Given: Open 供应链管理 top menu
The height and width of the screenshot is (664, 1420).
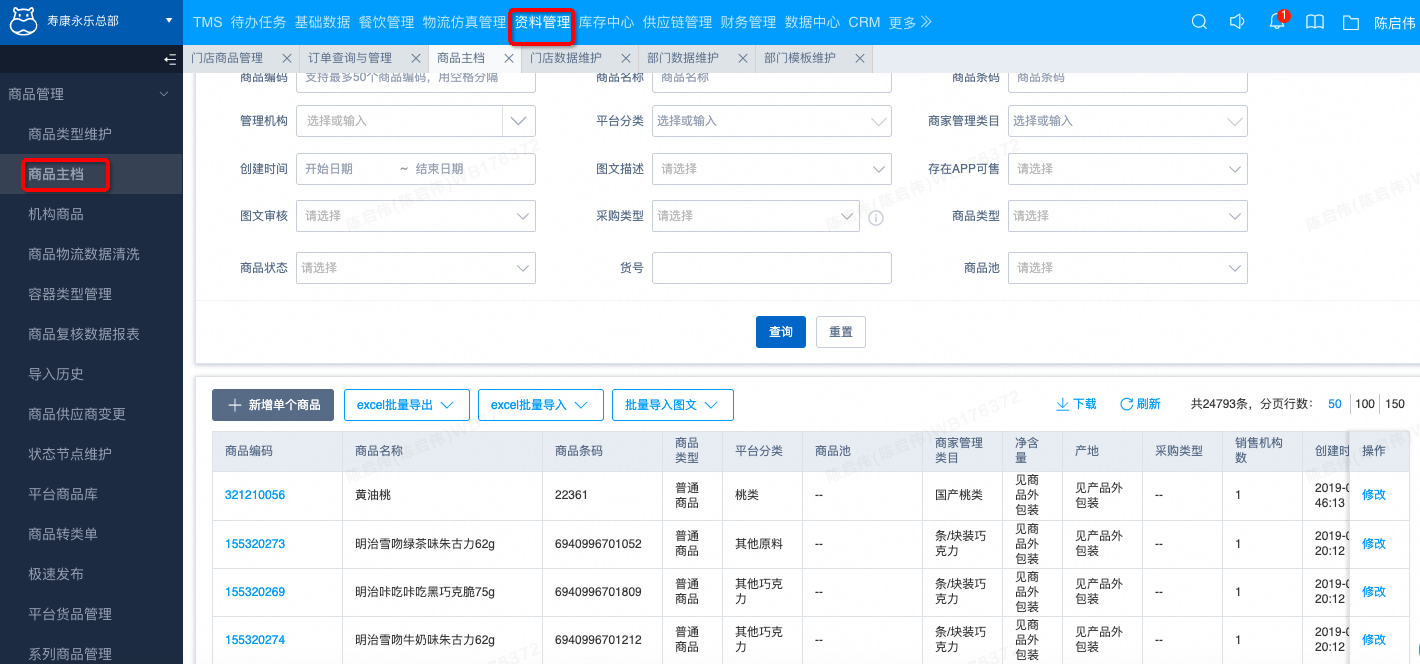Looking at the screenshot, I should coord(677,22).
